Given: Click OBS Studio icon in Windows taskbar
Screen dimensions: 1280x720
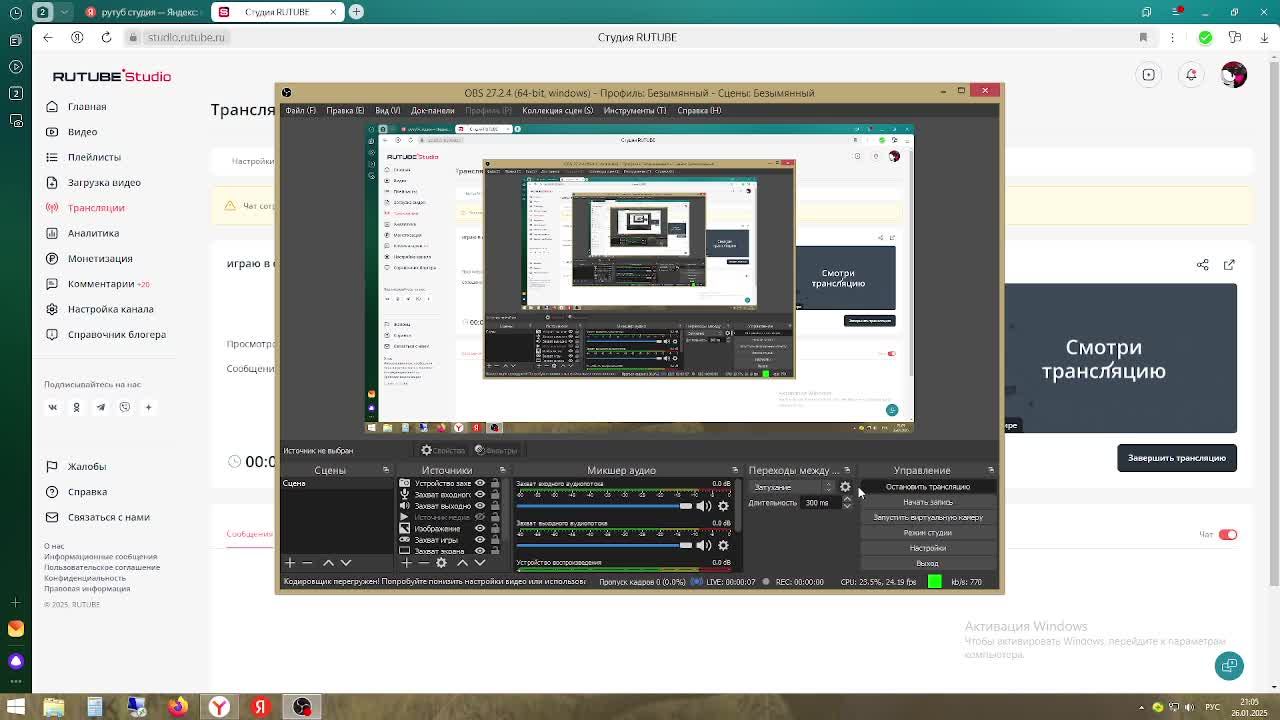Looking at the screenshot, I should click(302, 707).
